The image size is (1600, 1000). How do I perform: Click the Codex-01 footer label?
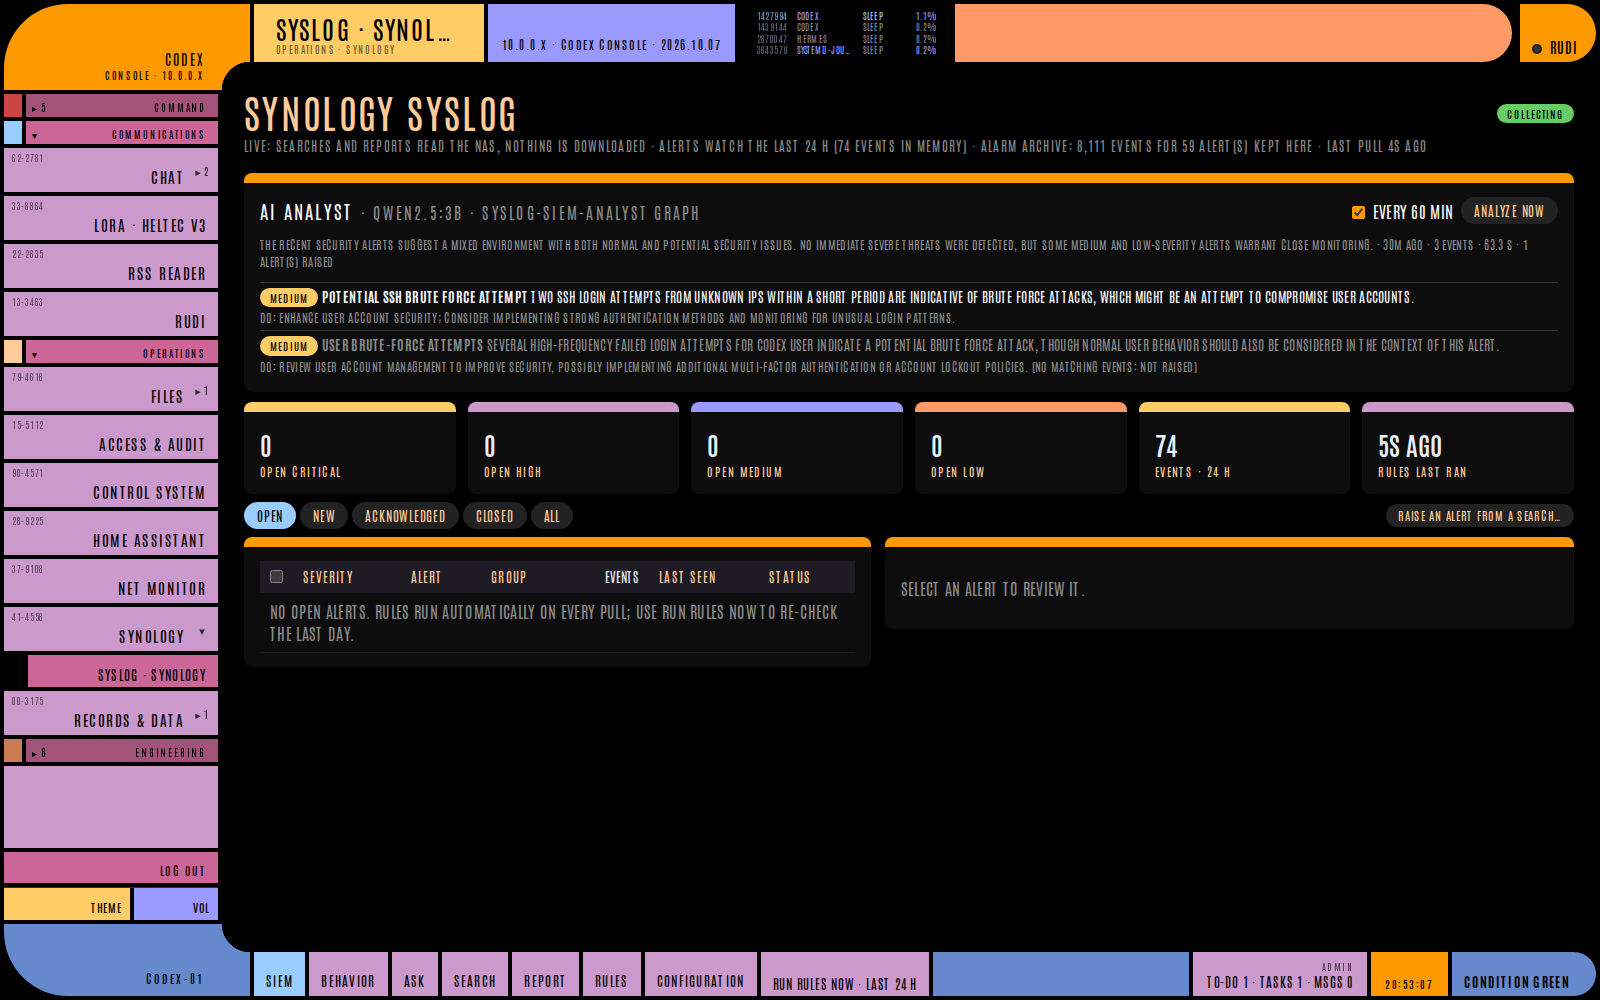point(174,979)
